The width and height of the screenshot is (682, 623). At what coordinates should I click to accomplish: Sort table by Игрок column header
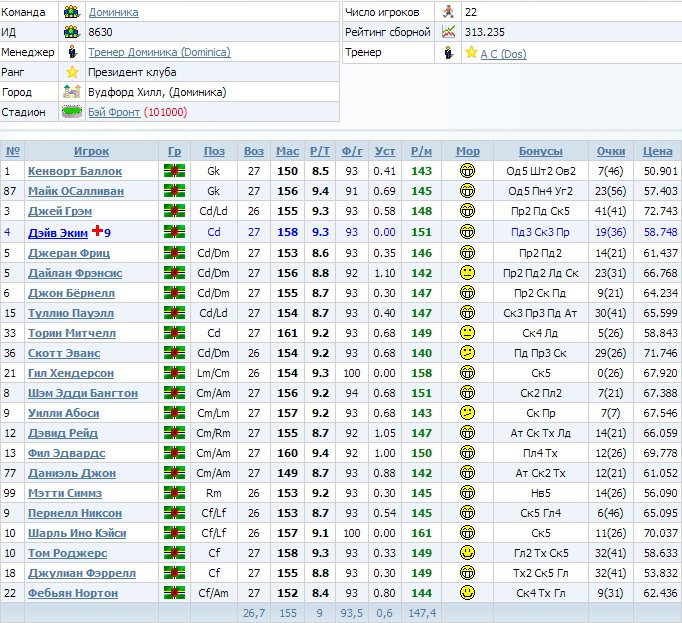coord(91,151)
